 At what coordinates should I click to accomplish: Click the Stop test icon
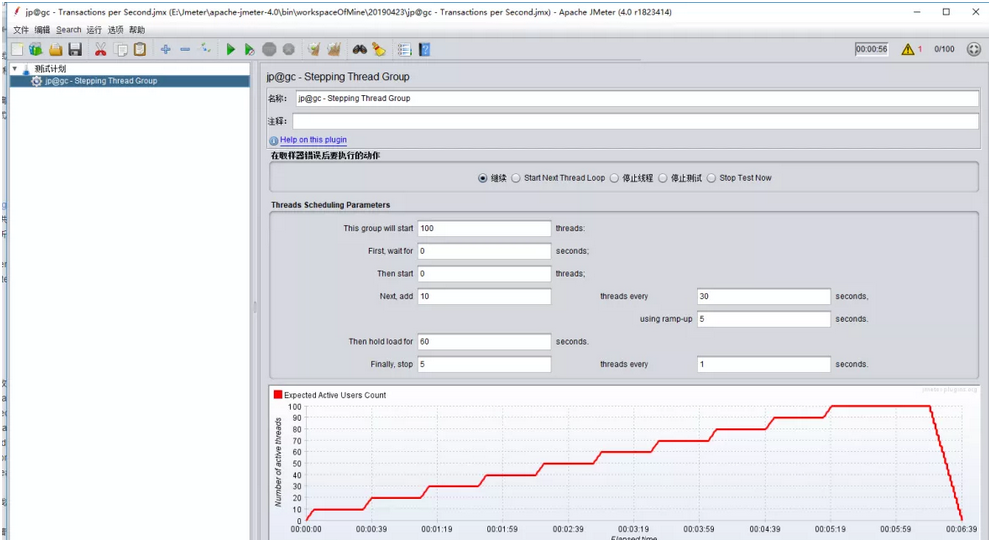[269, 49]
